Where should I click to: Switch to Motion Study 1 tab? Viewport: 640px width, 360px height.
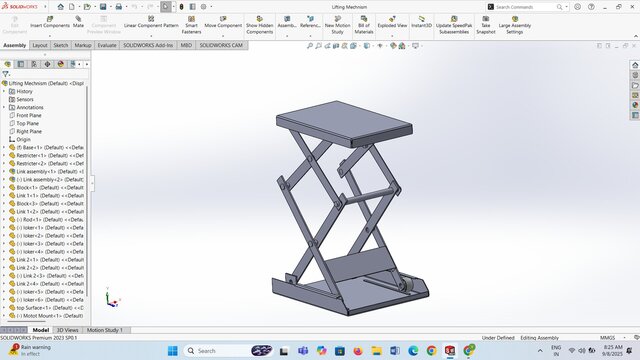click(x=104, y=330)
